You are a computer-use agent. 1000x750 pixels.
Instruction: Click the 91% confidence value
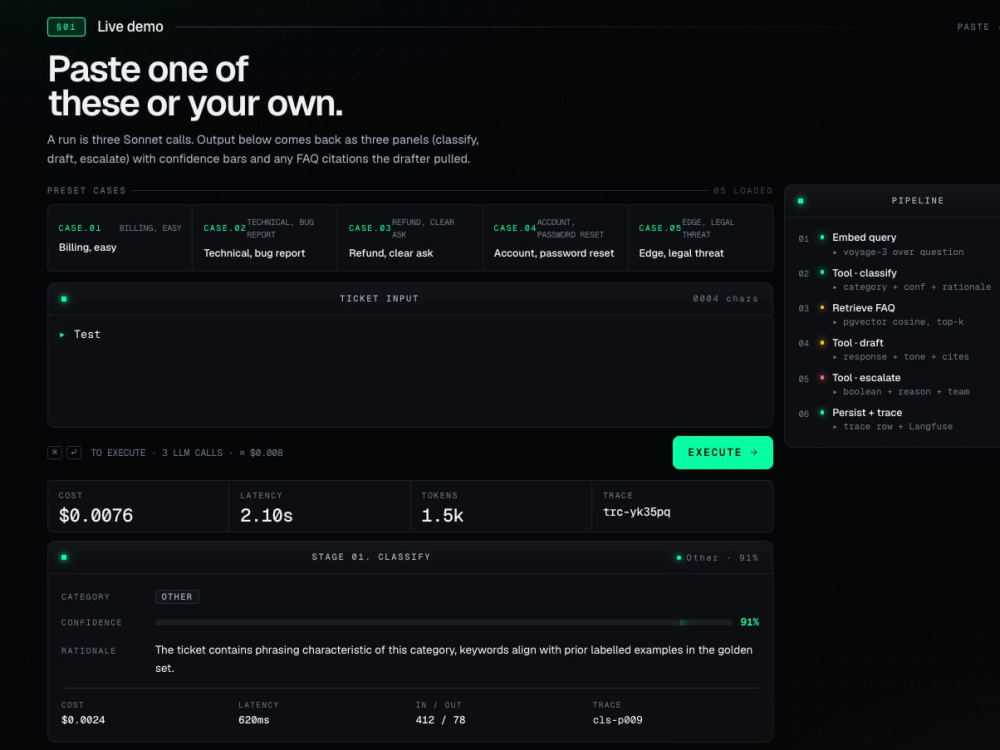point(749,622)
